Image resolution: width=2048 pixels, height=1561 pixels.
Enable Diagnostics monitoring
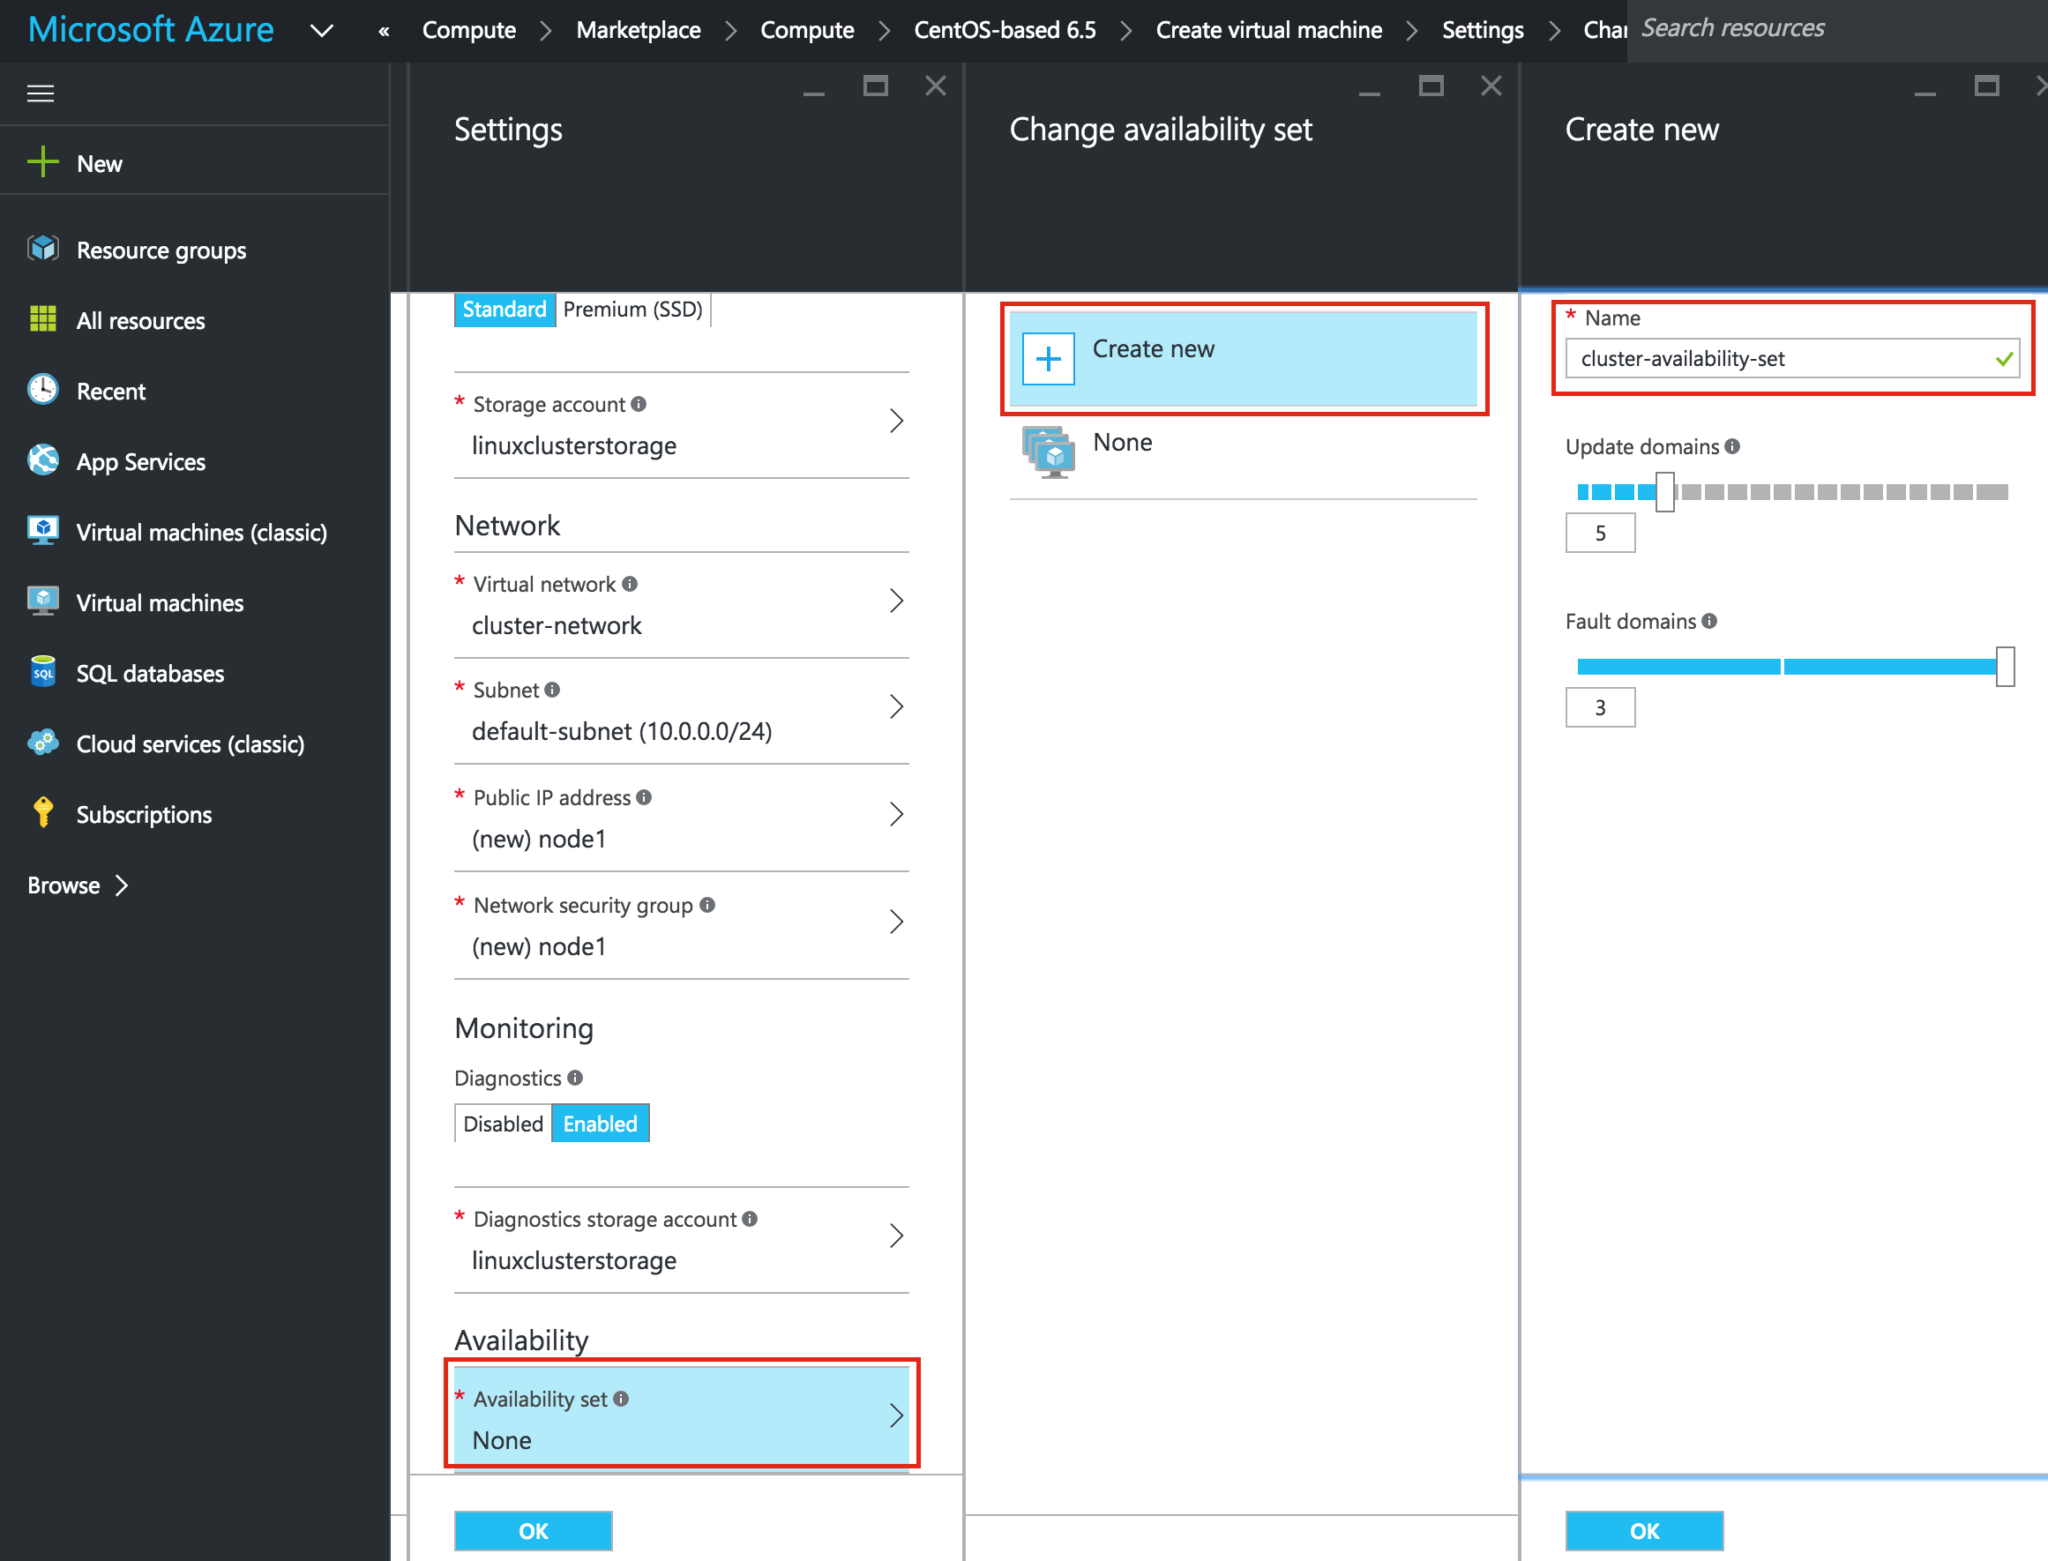click(599, 1122)
